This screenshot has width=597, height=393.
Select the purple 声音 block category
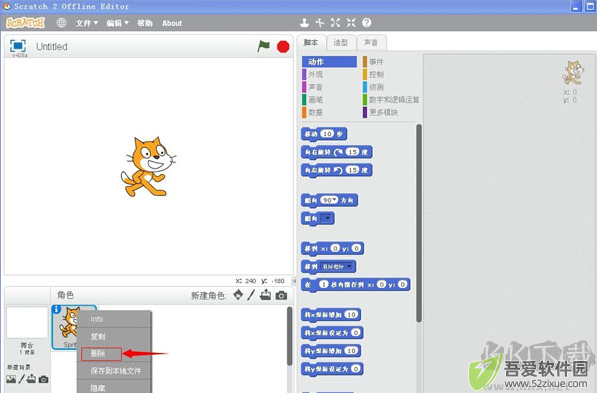click(x=312, y=87)
